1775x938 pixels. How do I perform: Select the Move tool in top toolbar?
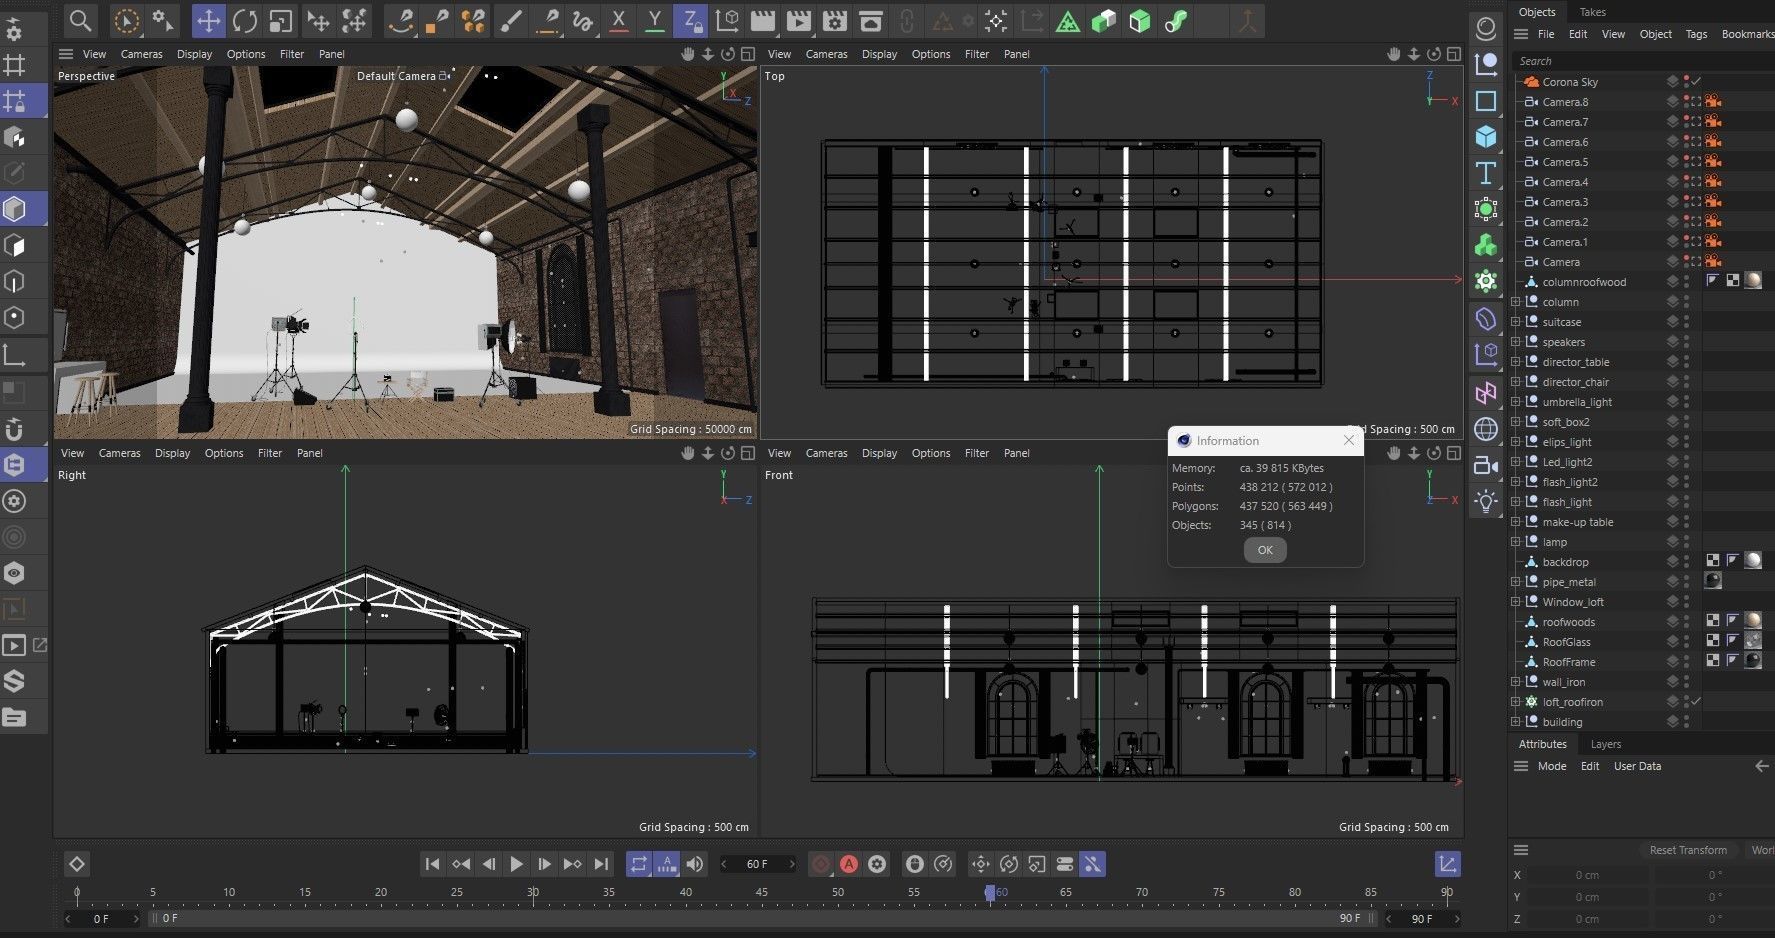tap(208, 20)
